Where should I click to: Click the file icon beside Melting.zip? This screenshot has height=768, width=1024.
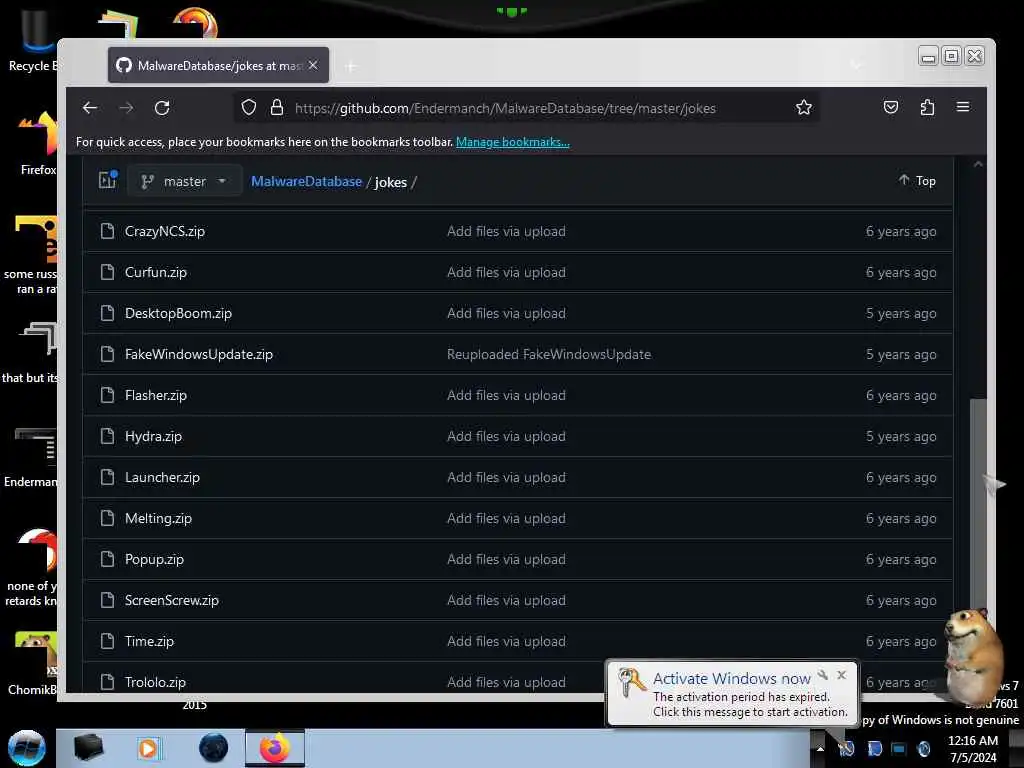[x=107, y=519]
